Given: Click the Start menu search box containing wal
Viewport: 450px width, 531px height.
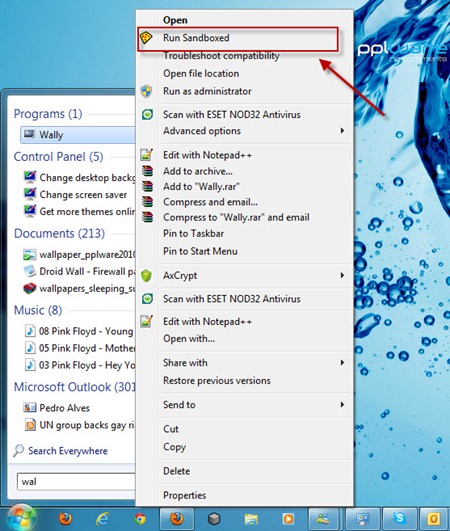Looking at the screenshot, I should [x=76, y=482].
